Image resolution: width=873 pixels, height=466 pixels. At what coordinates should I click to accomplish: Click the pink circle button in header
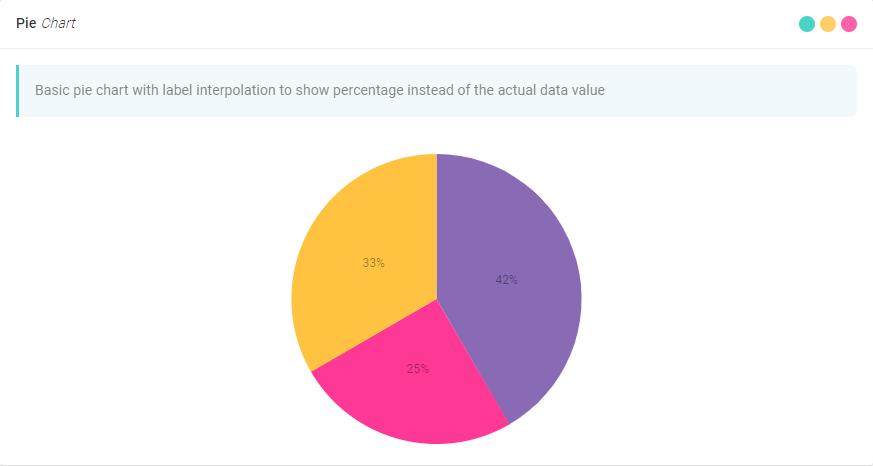click(x=849, y=24)
